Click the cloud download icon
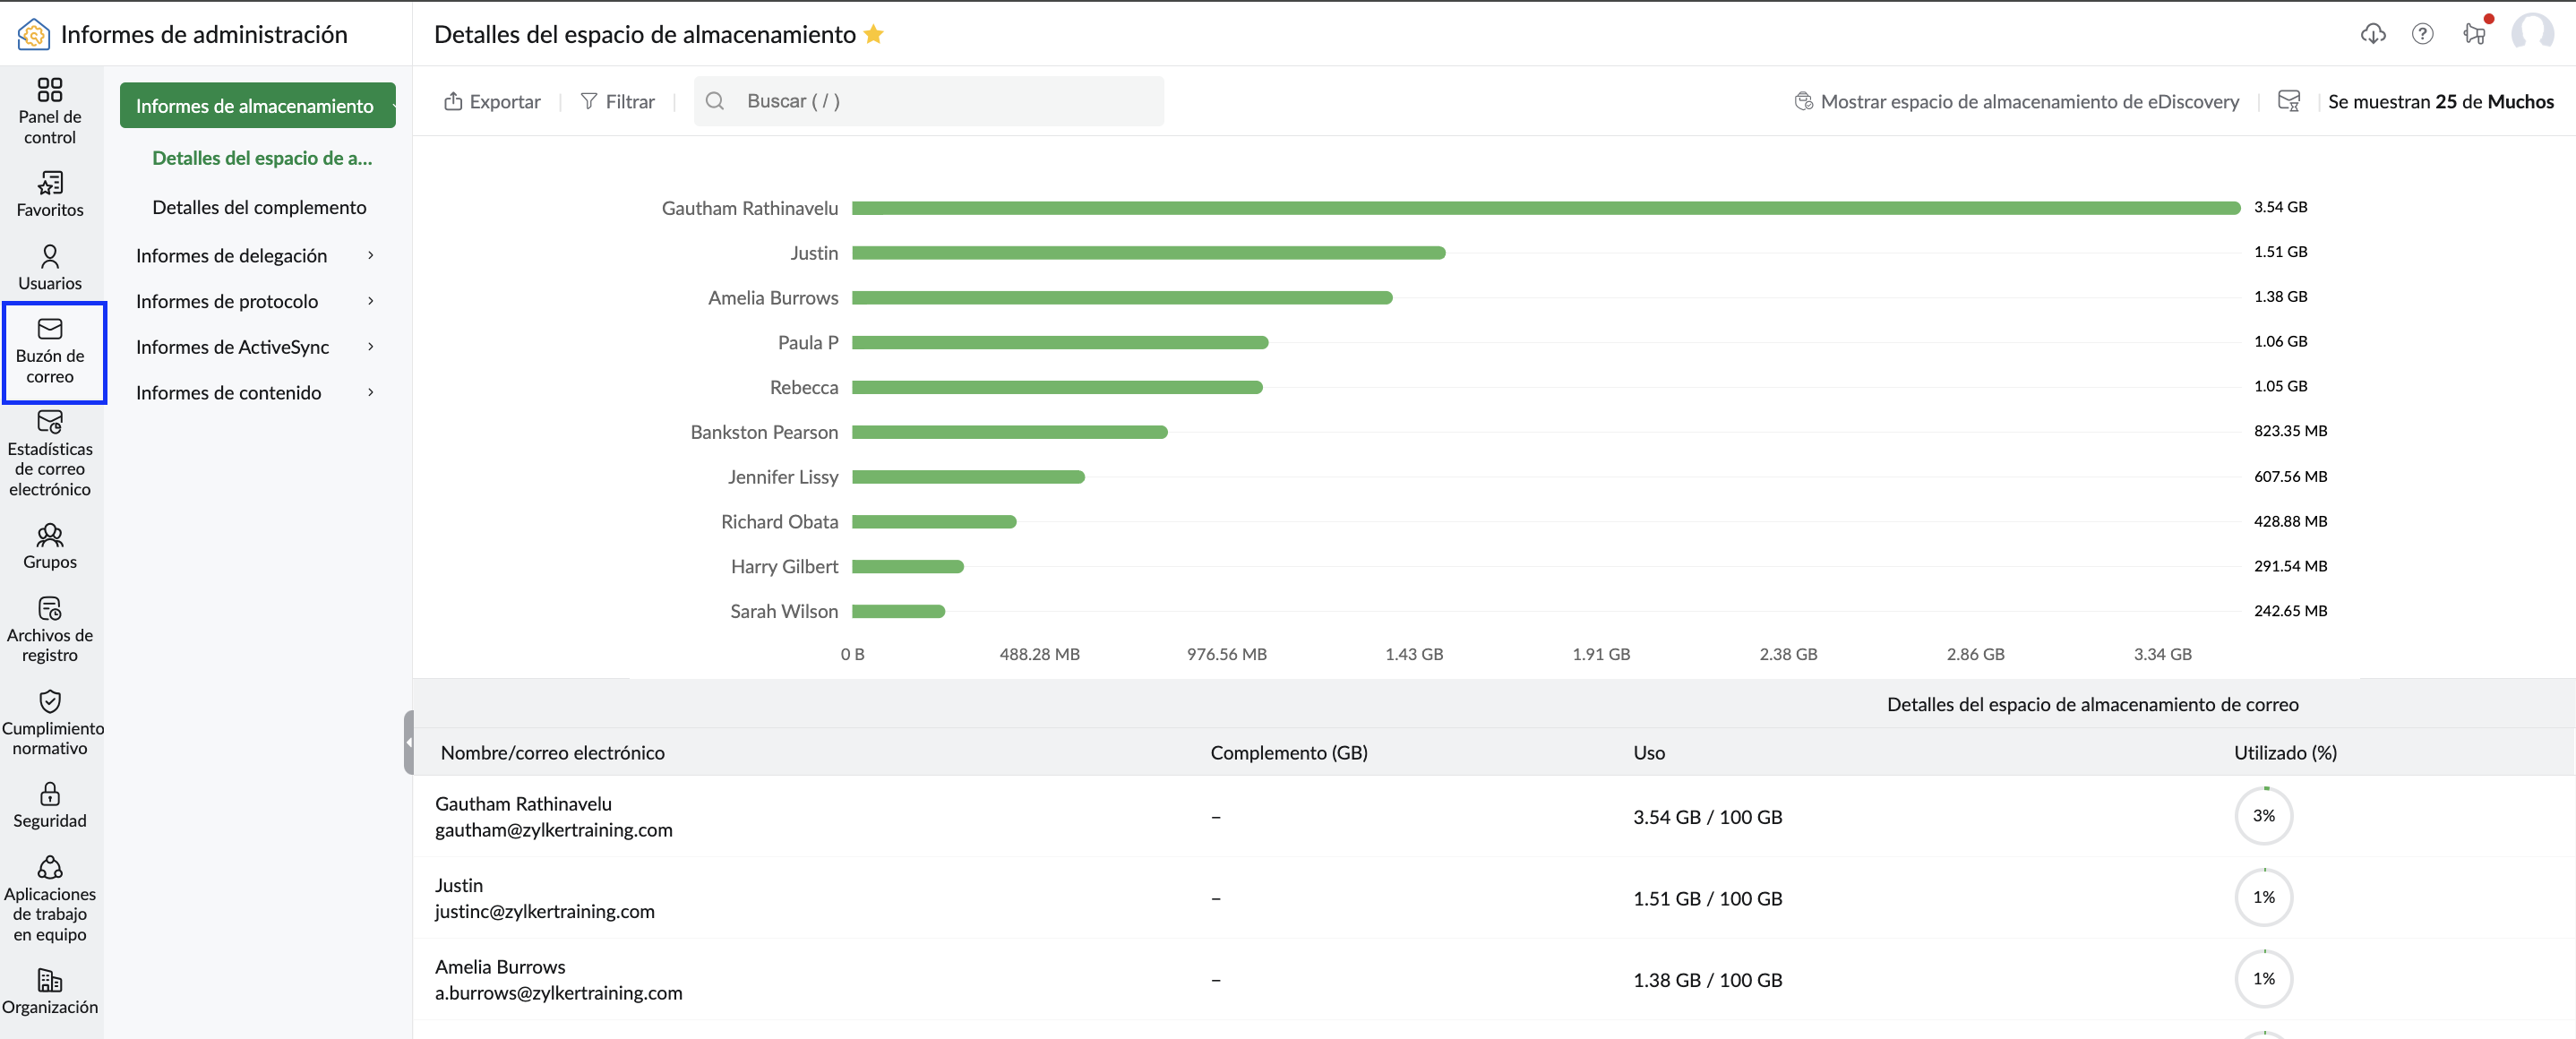 click(x=2373, y=34)
